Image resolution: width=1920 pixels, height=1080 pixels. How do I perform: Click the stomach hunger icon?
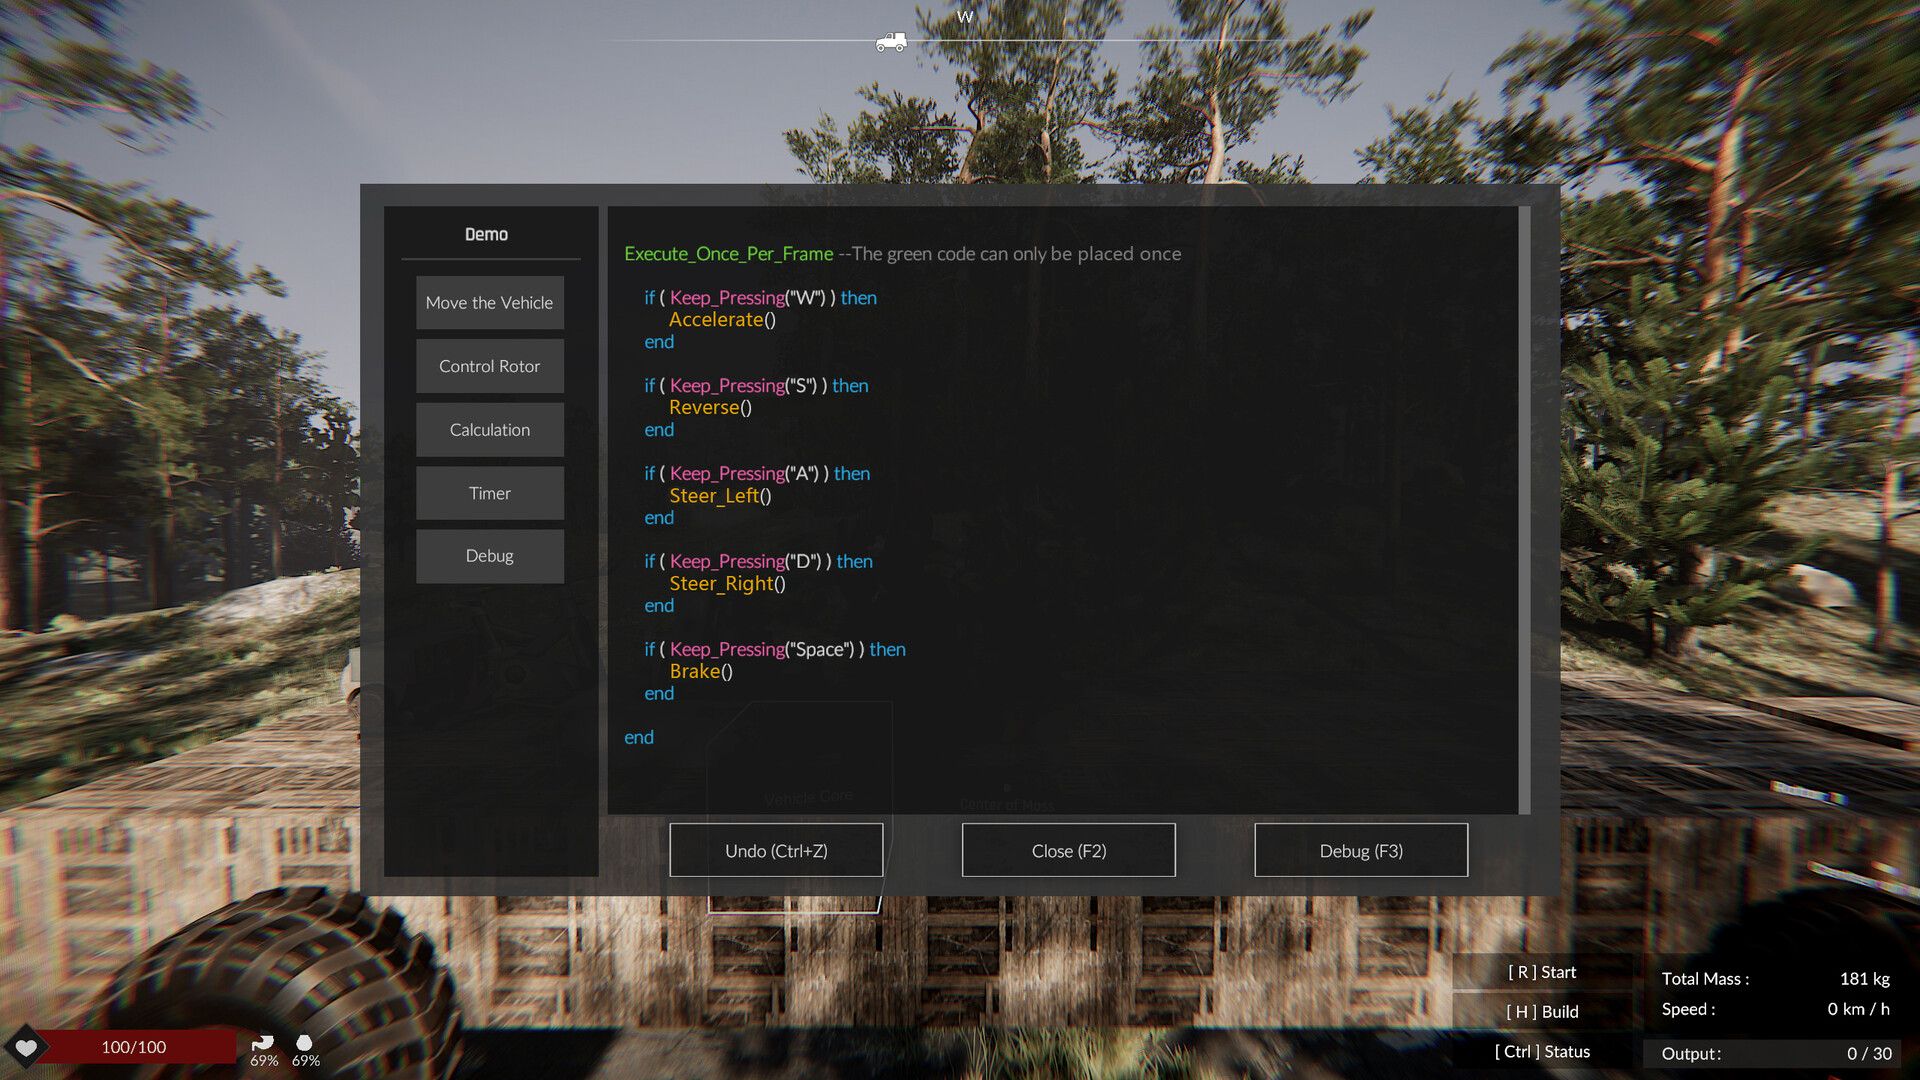pyautogui.click(x=263, y=1043)
